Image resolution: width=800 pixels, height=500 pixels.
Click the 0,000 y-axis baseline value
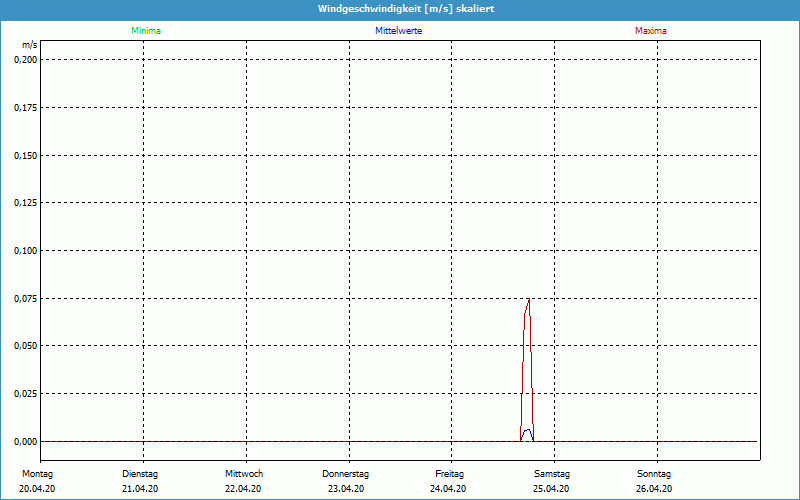tap(25, 441)
